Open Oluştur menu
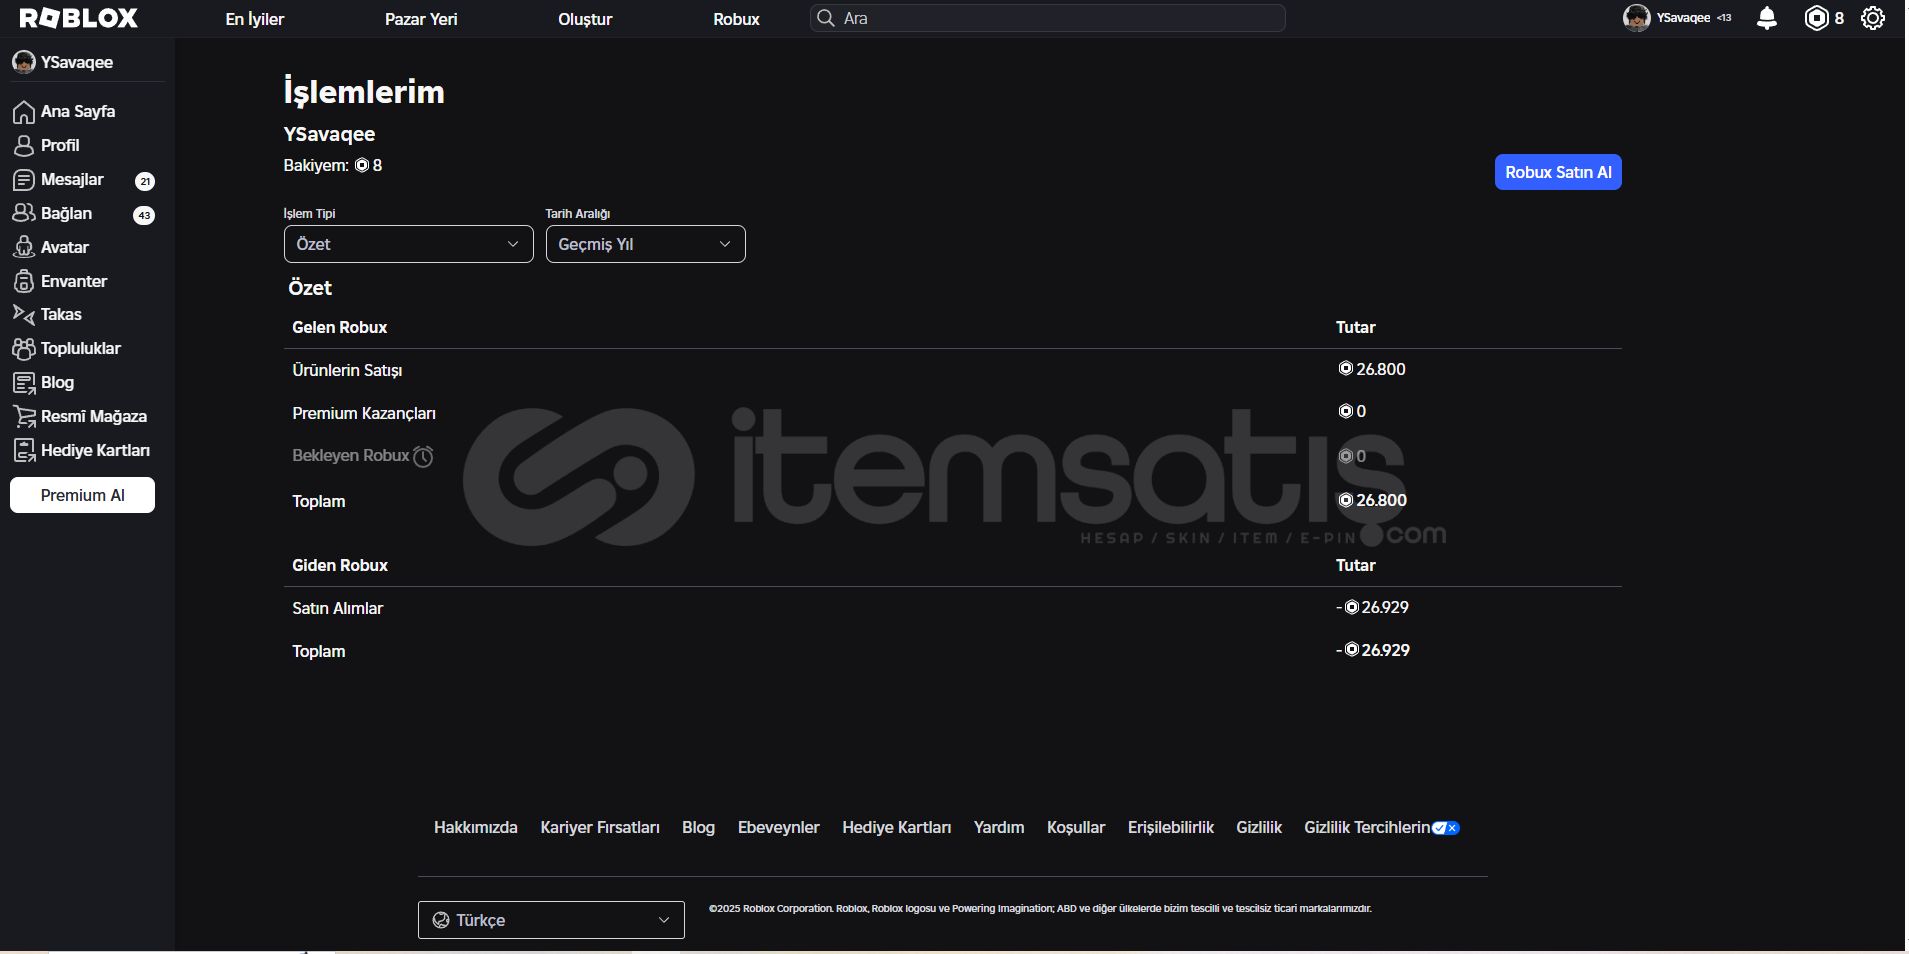Screen dimensions: 1909x954 point(585,19)
